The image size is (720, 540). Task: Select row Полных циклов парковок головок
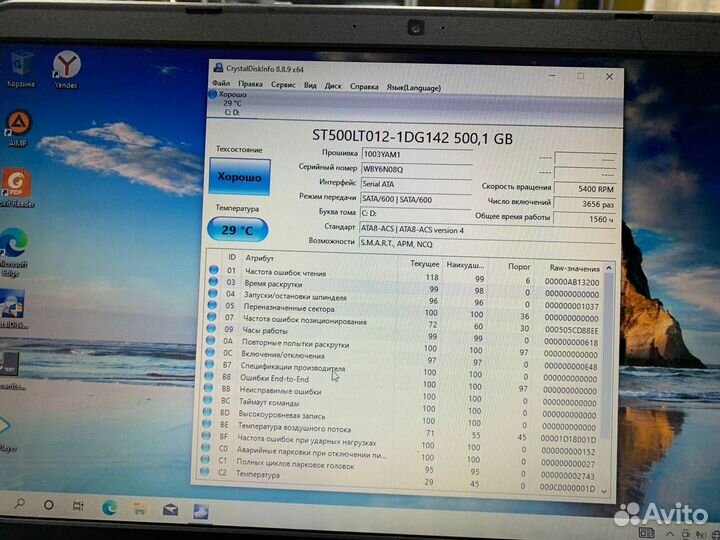click(400, 467)
